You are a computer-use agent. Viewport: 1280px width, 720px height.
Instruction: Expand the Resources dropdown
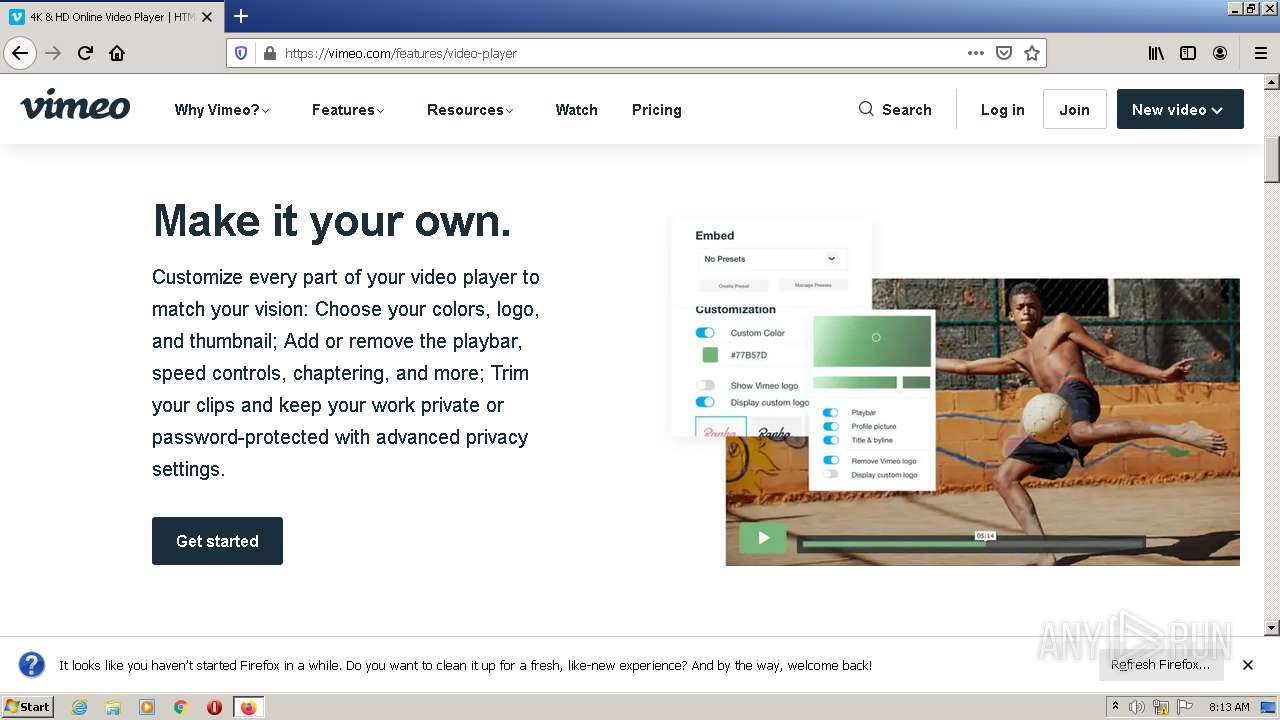pyautogui.click(x=470, y=110)
